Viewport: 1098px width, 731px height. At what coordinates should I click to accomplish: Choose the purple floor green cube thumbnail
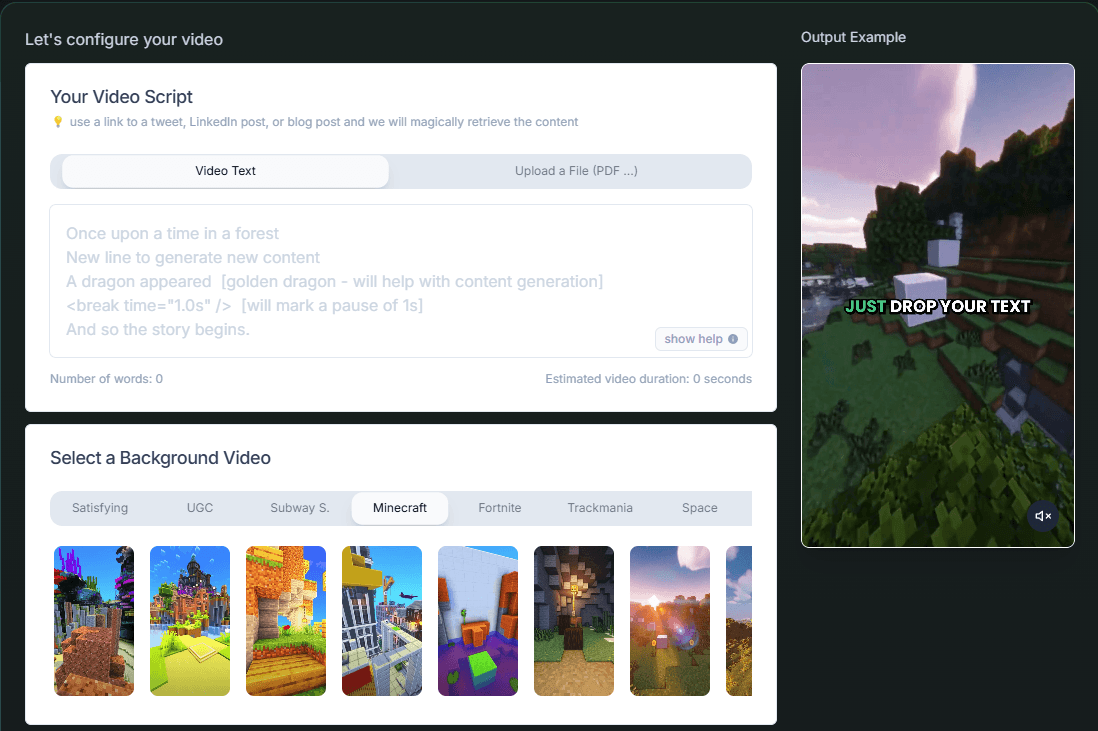coord(478,621)
